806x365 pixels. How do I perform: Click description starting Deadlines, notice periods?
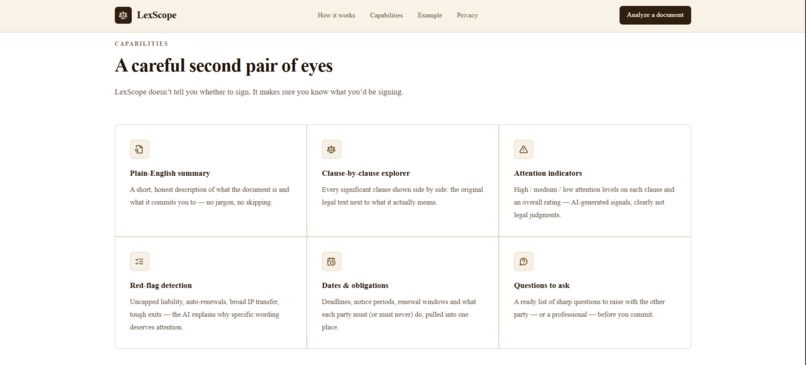click(x=399, y=315)
